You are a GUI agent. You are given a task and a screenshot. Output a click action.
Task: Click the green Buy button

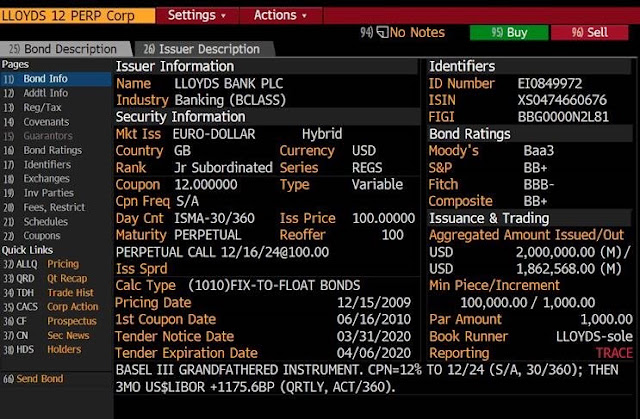509,33
